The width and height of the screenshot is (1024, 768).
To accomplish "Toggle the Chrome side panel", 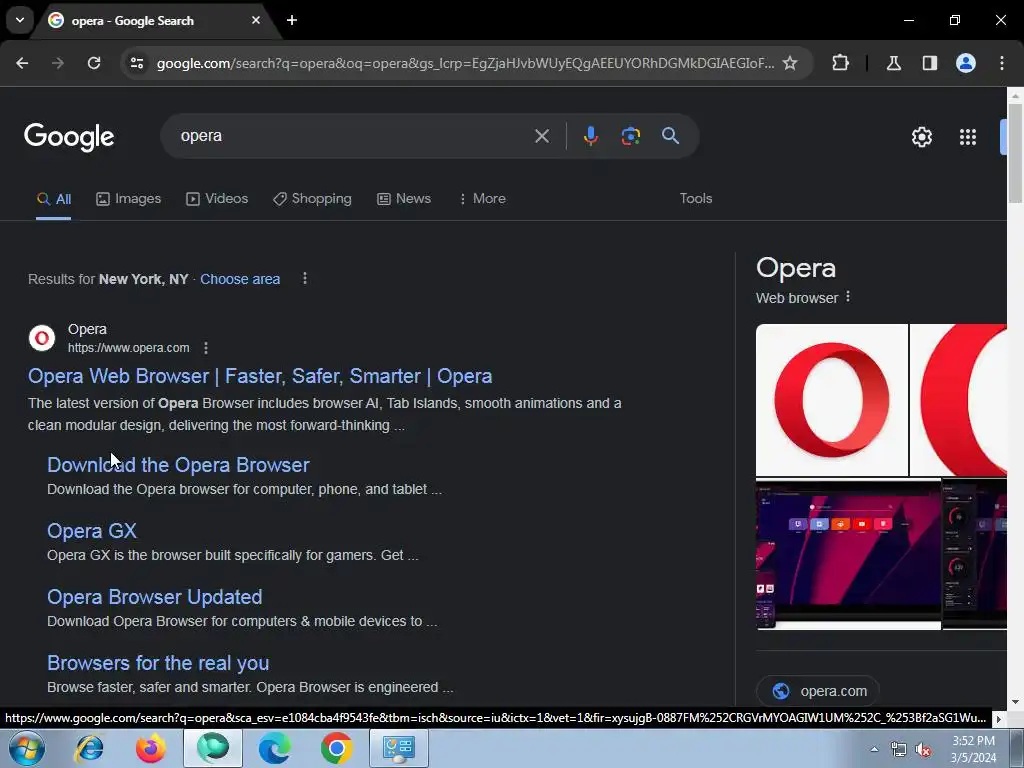I will pos(930,63).
